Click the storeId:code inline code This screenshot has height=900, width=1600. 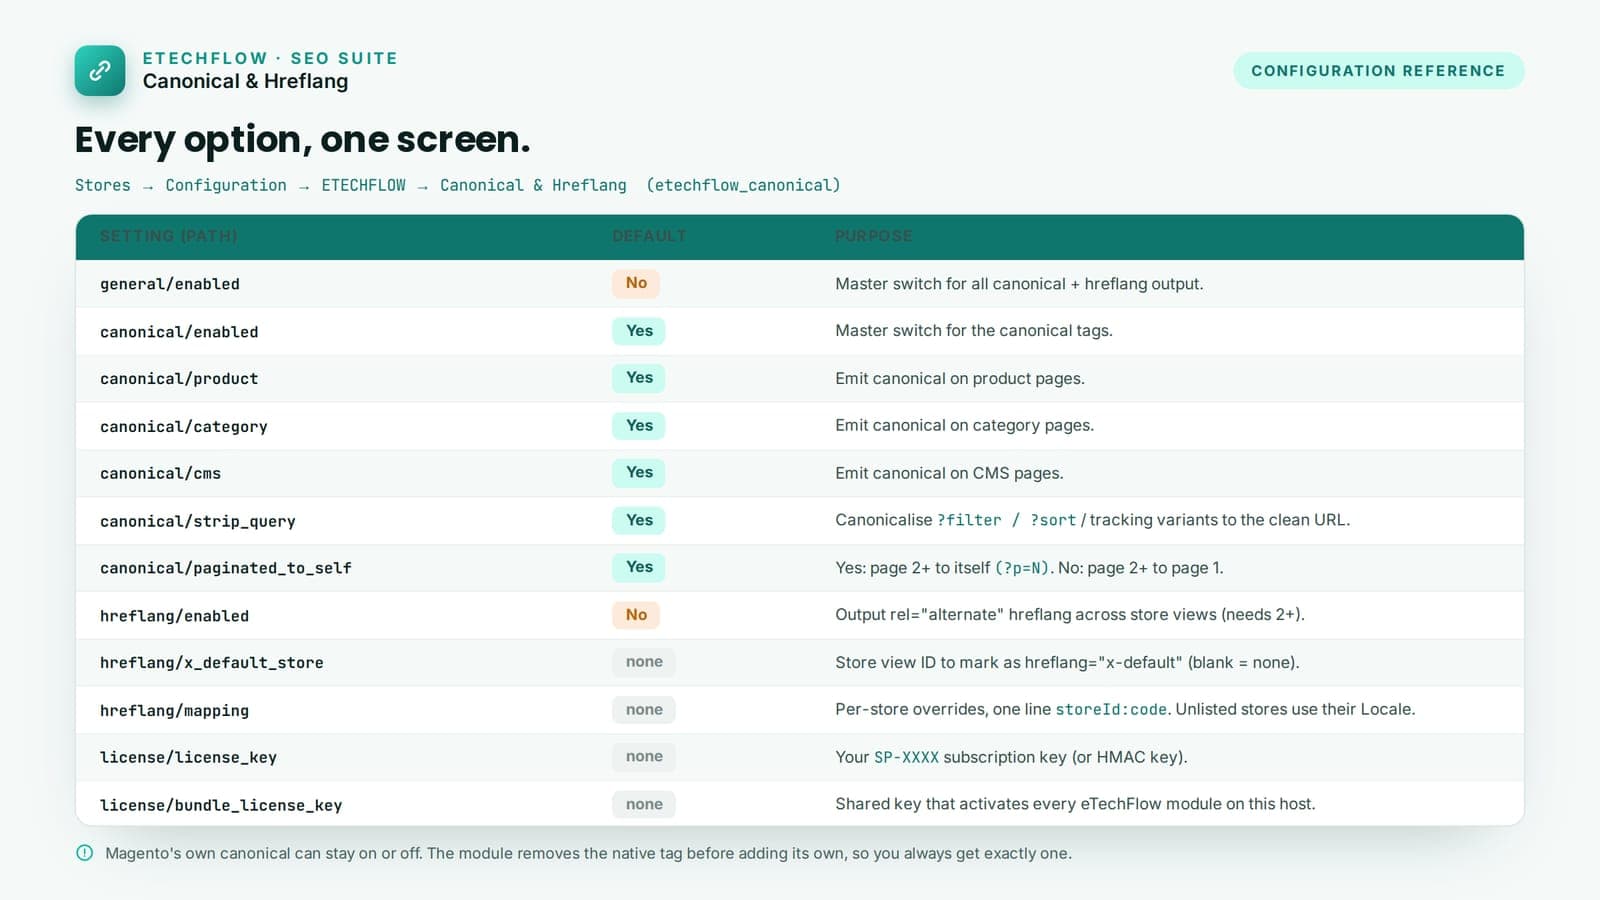point(1111,710)
